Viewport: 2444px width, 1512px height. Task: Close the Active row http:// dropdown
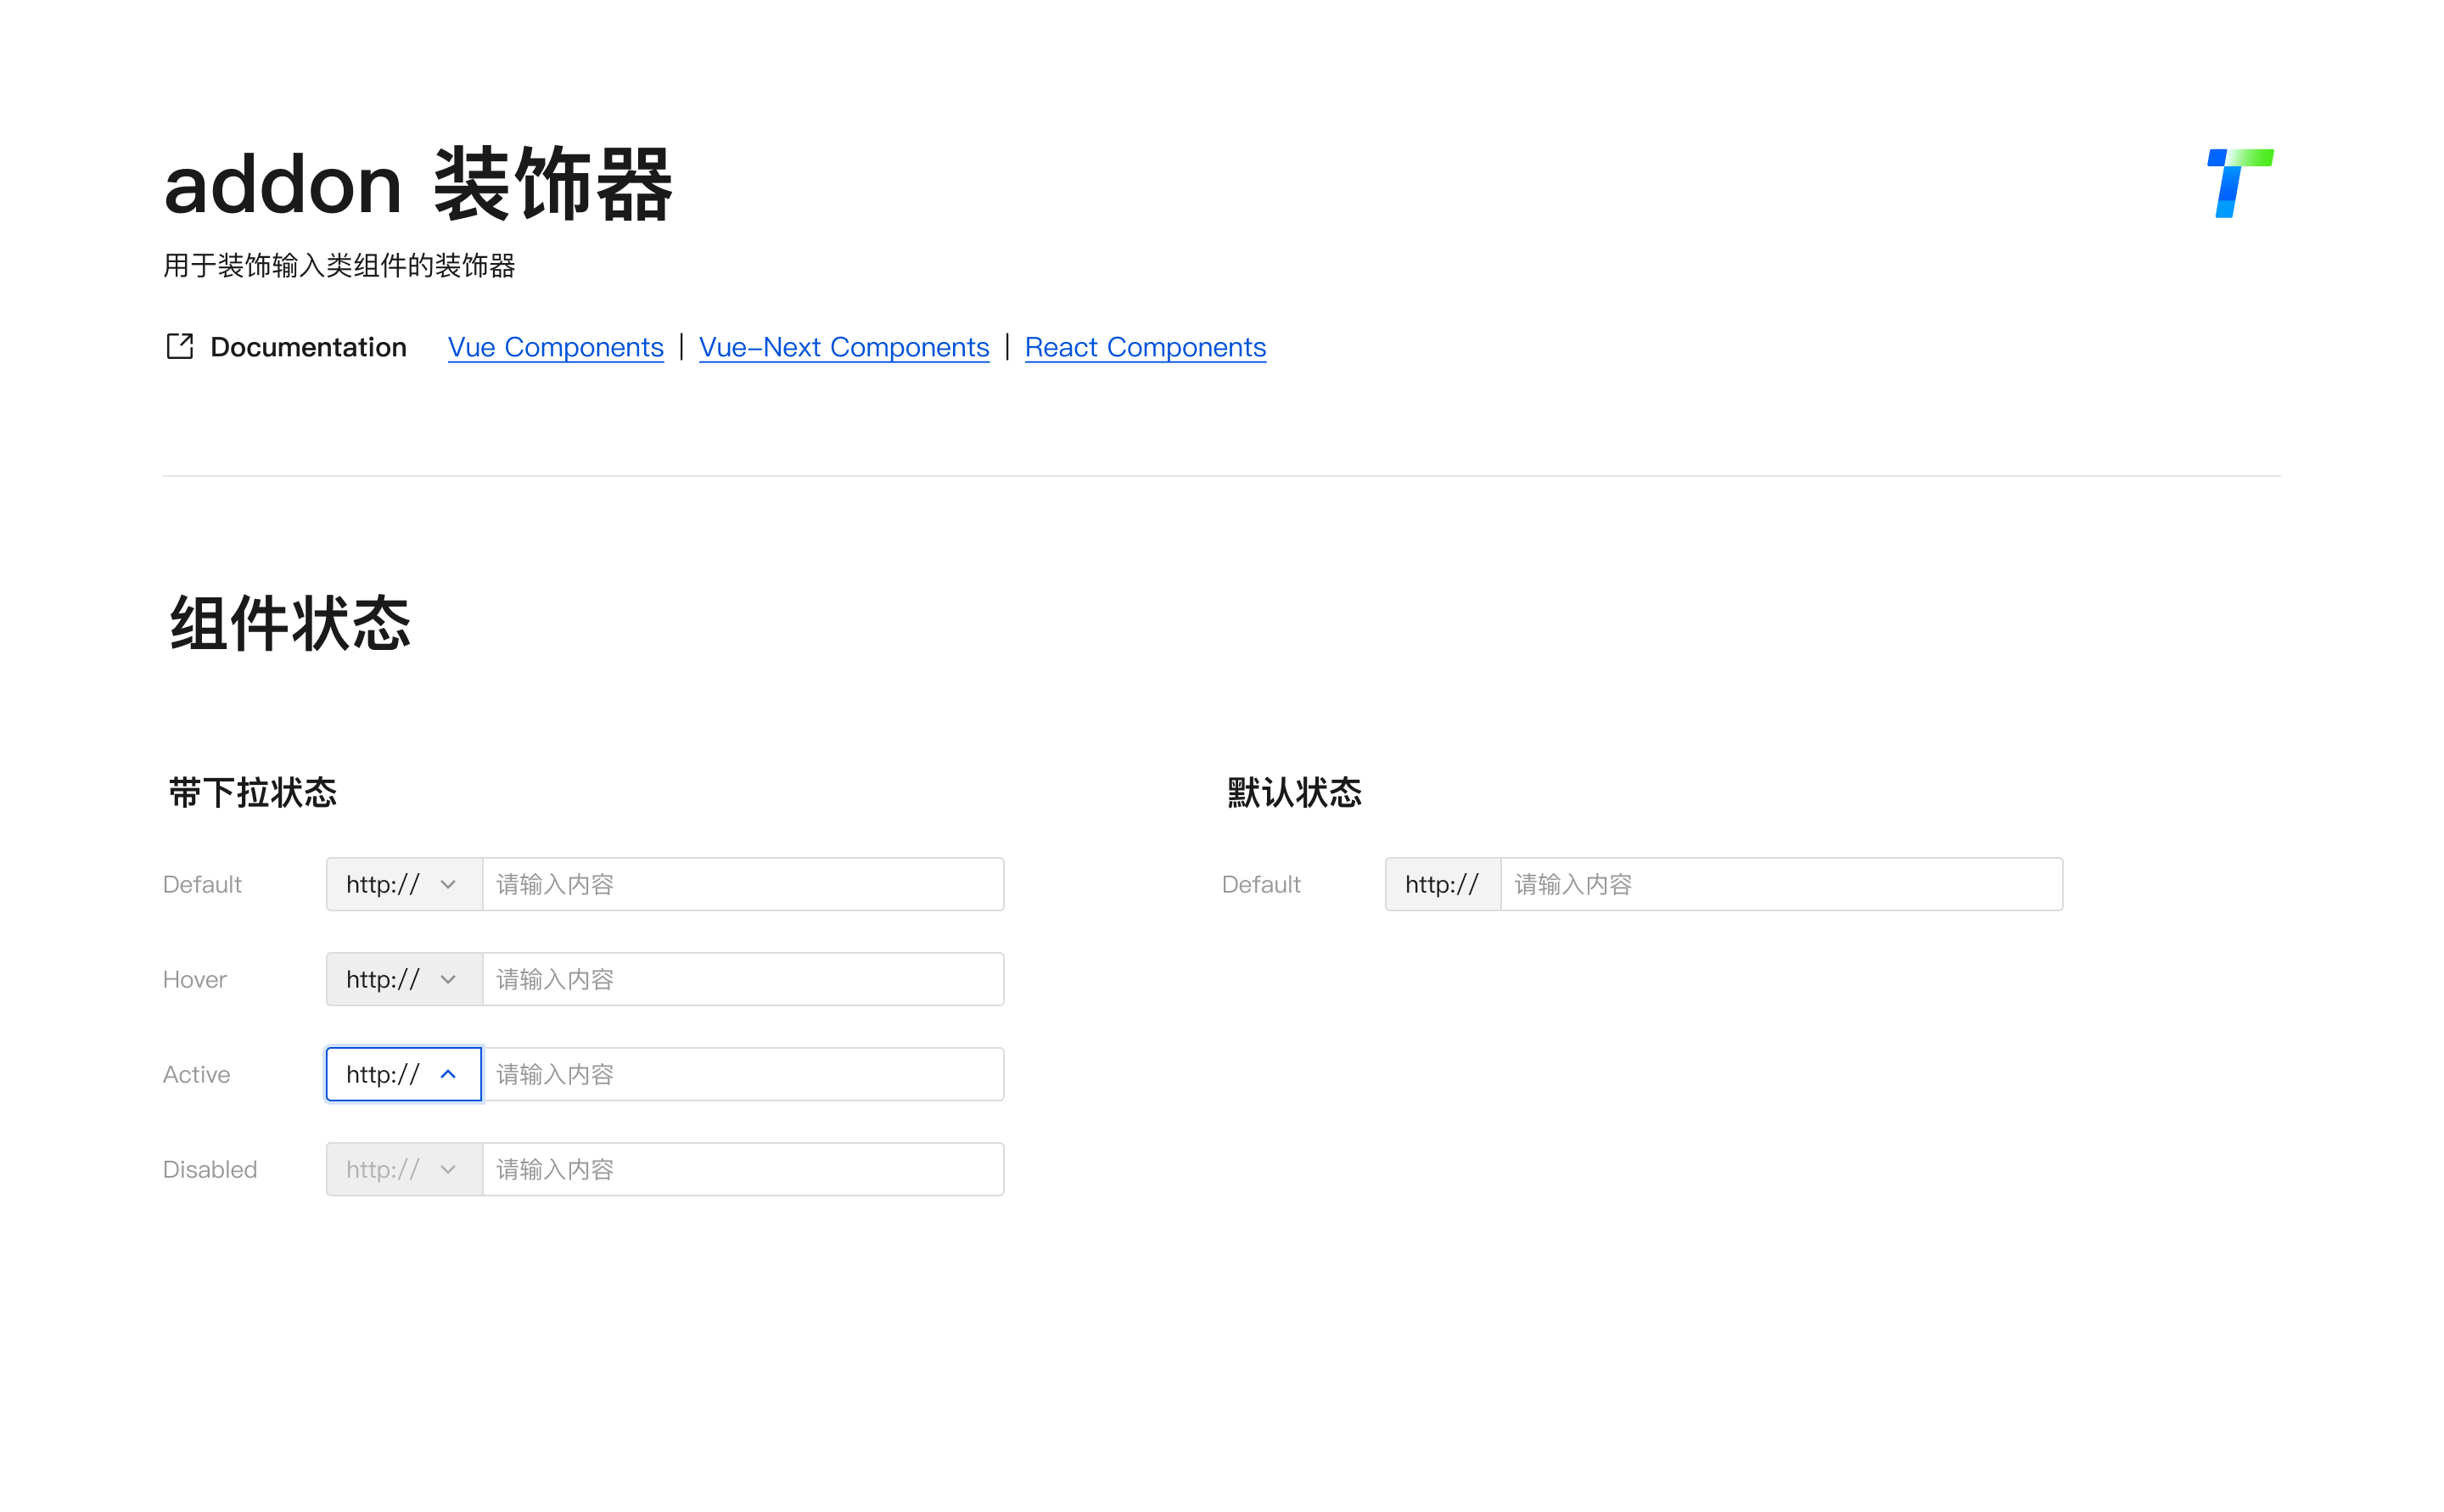pyautogui.click(x=384, y=1074)
